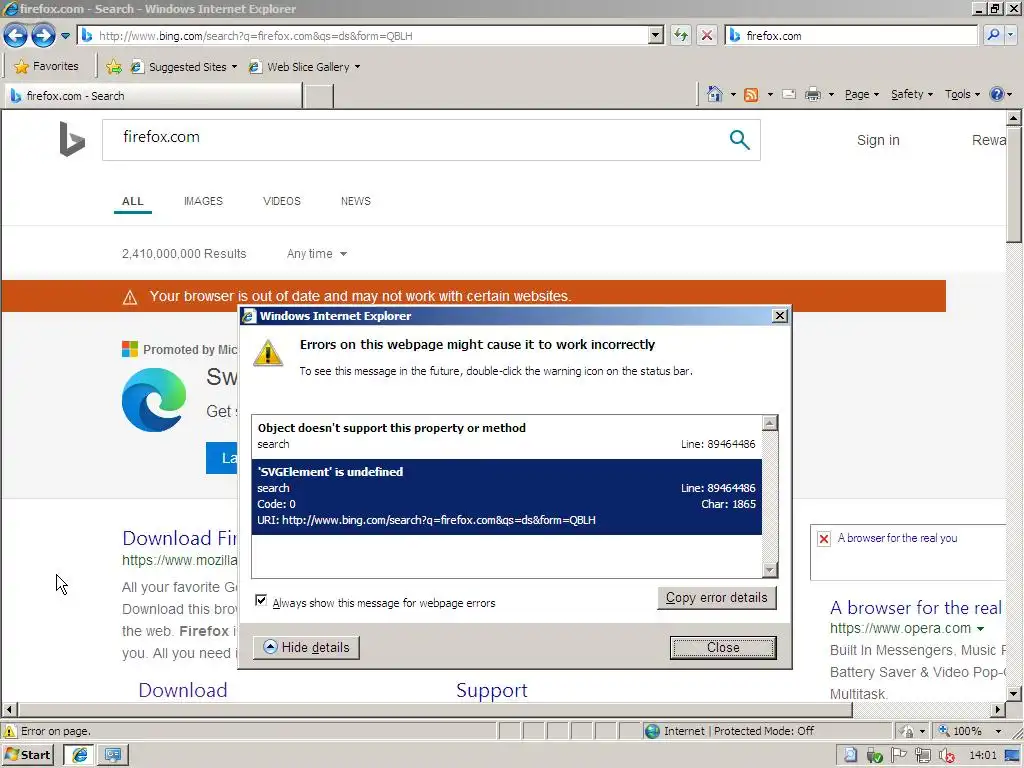
Task: Open the recent pages dropdown beside Forward
Action: pyautogui.click(x=65, y=36)
